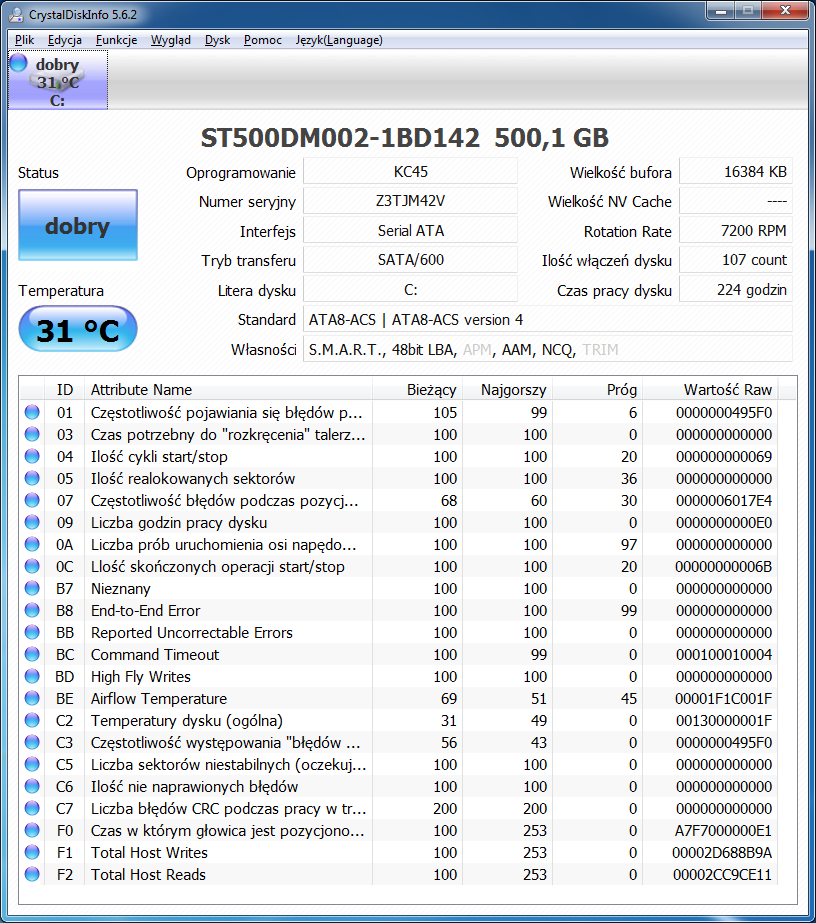Click raw value 00001F1C001F
The height and width of the screenshot is (923, 816).
tap(723, 698)
